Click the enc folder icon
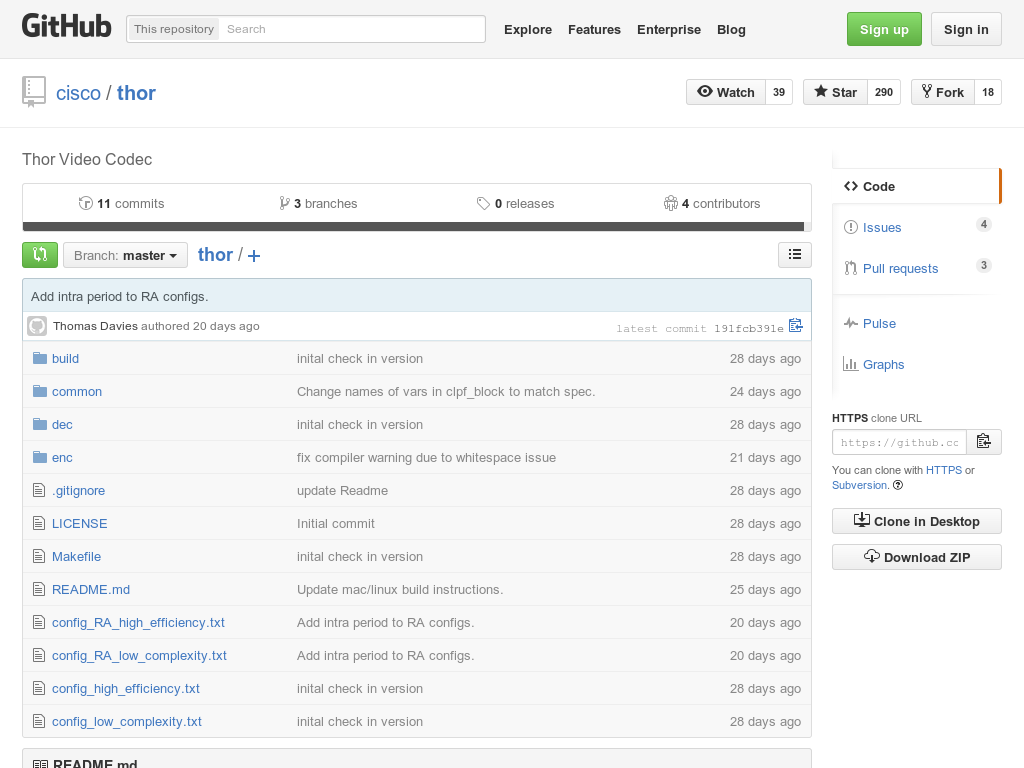This screenshot has width=1024, height=768. coord(40,457)
